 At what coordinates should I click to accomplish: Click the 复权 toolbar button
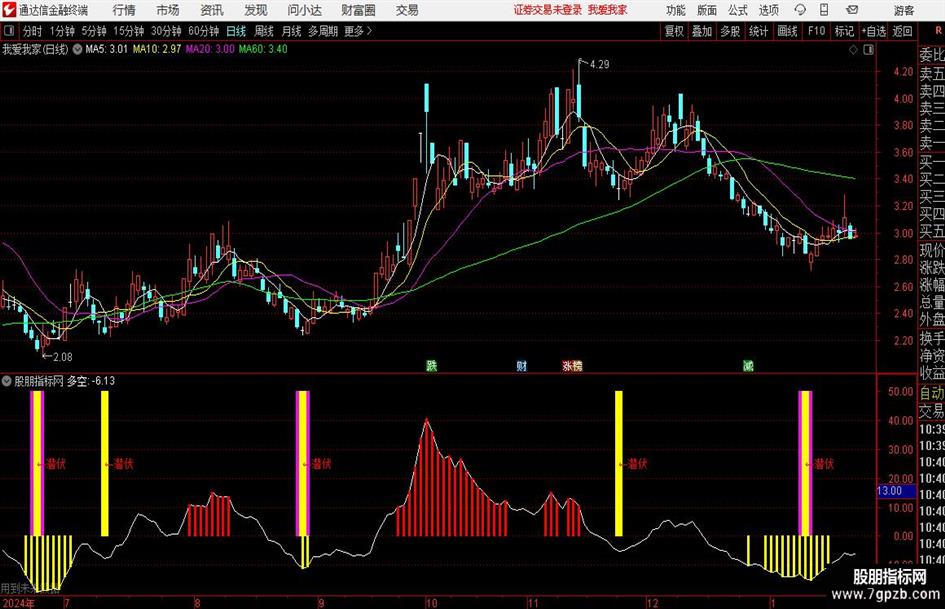[674, 31]
